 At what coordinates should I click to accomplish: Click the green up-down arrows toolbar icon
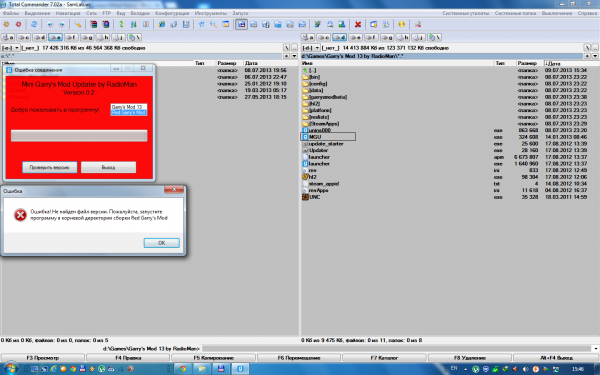(x=121, y=24)
